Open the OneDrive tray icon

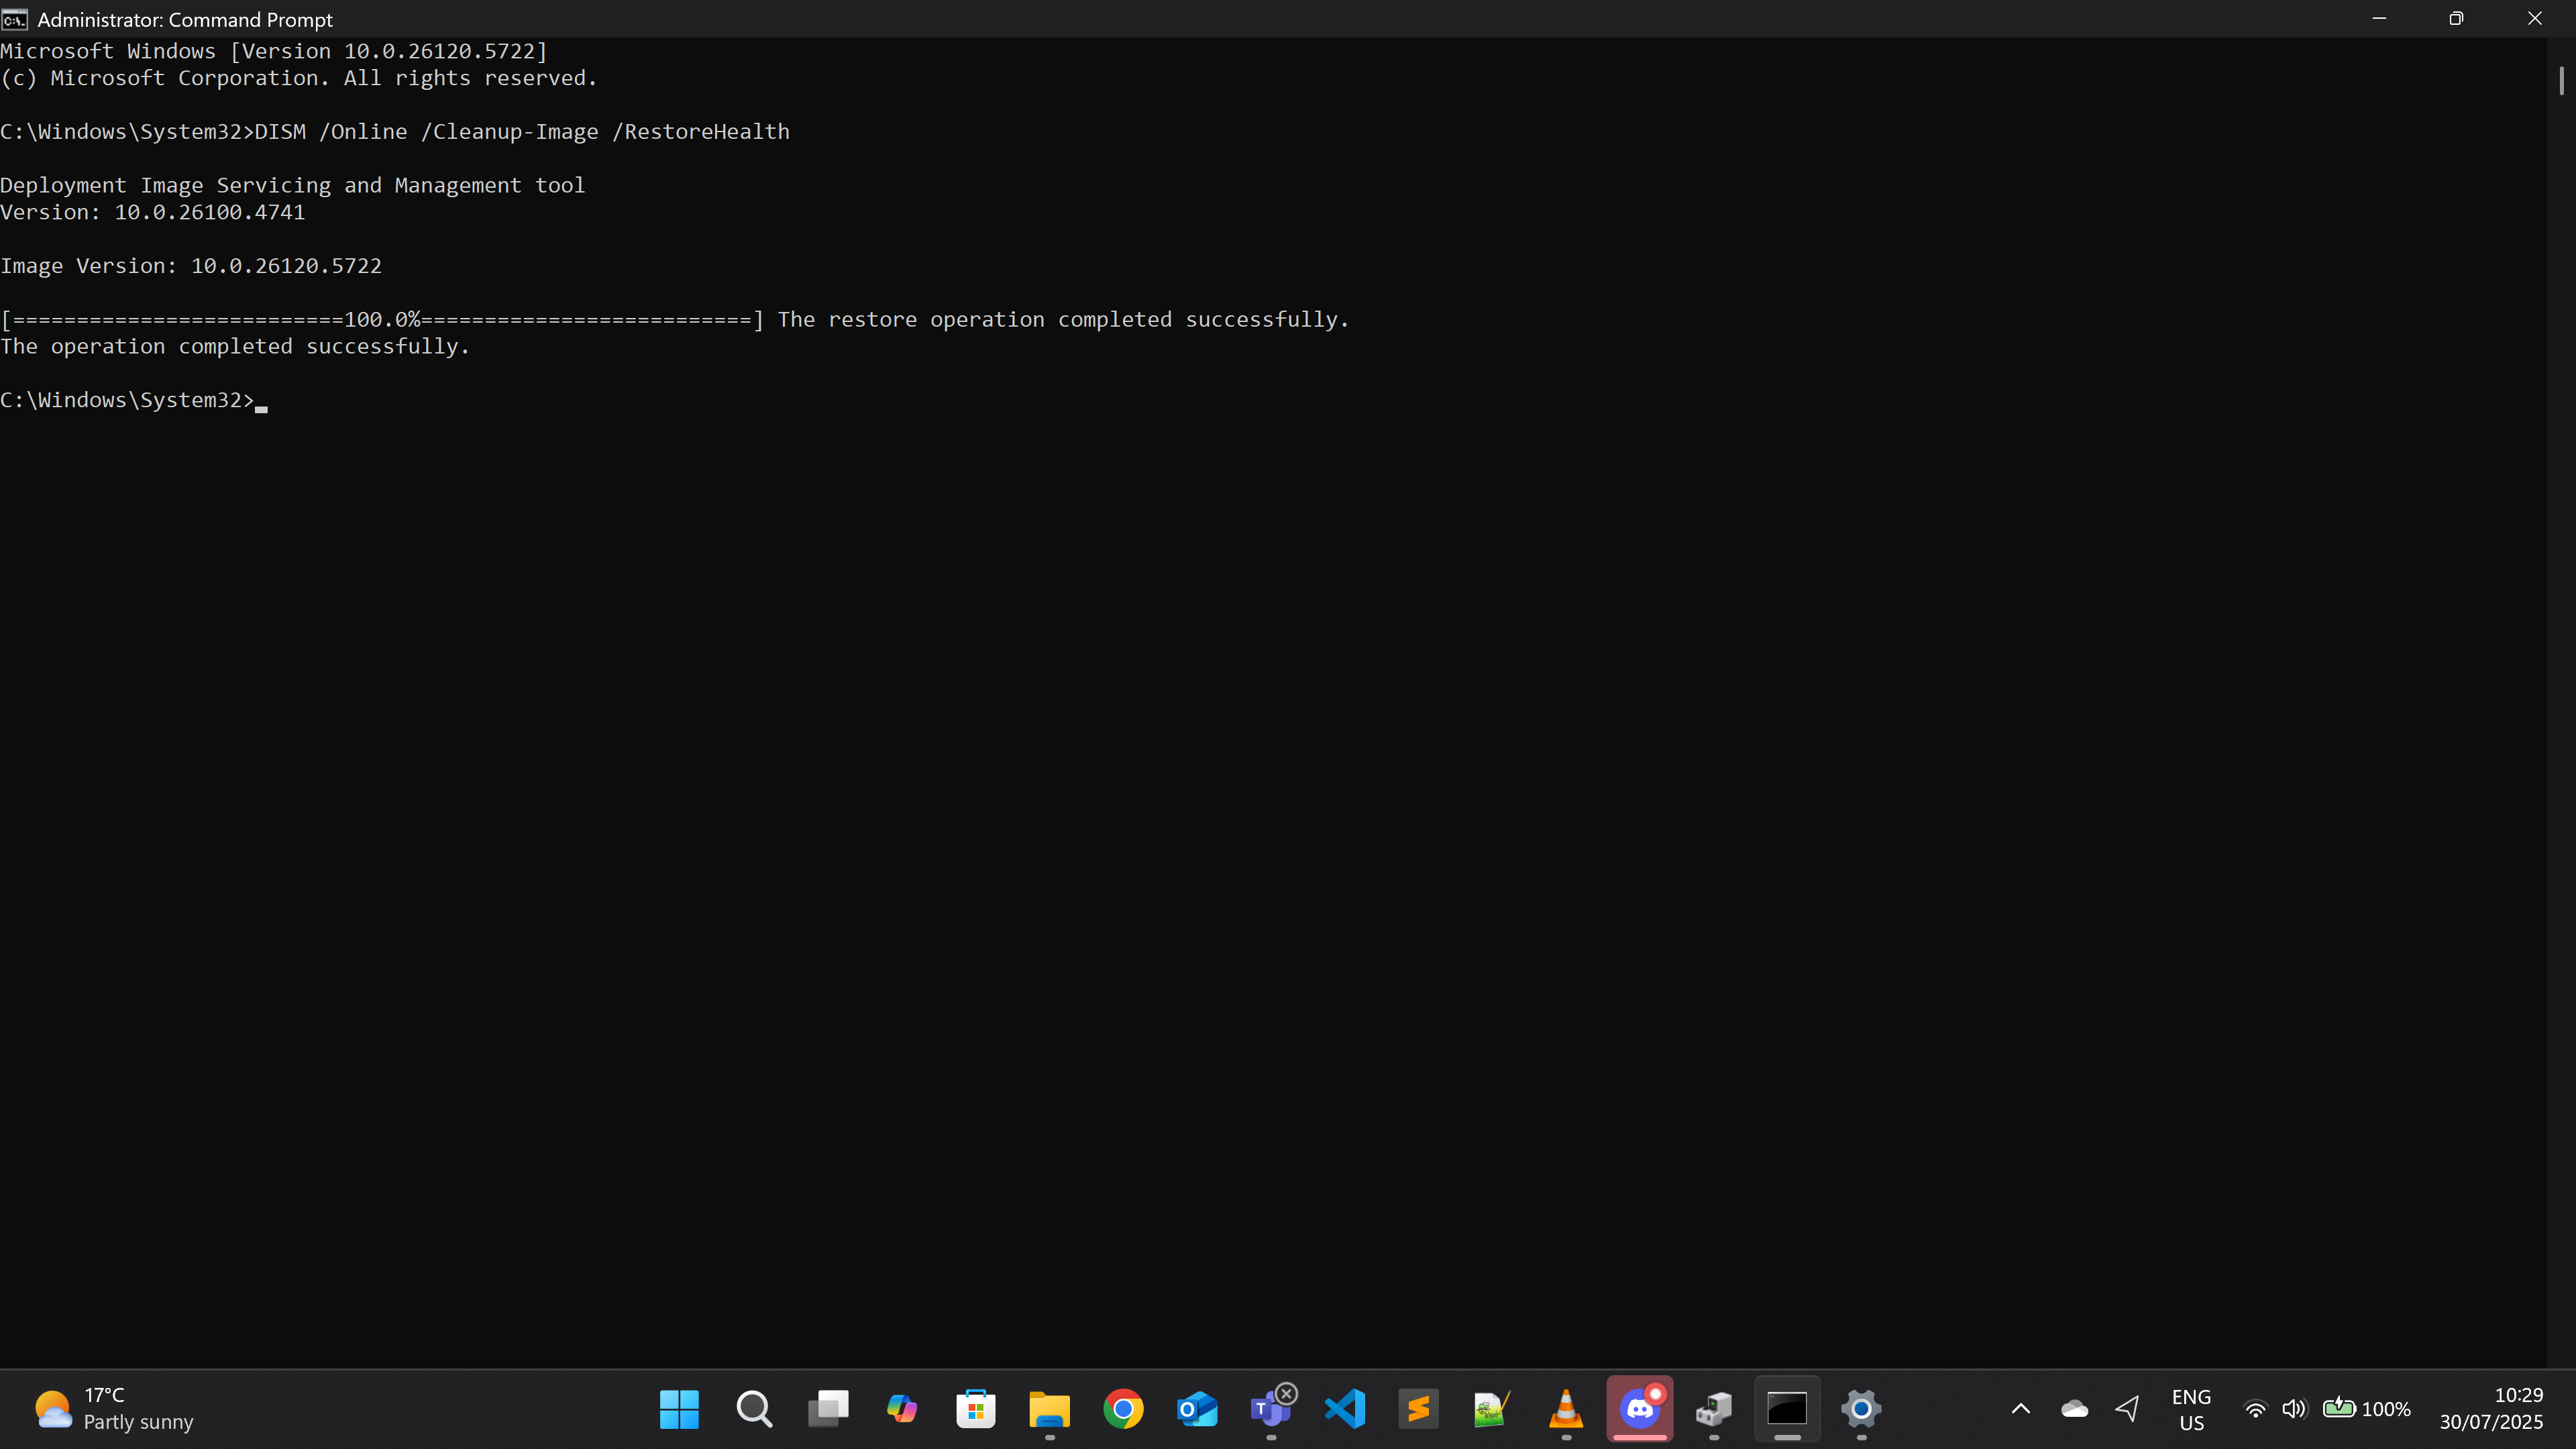click(2074, 1409)
